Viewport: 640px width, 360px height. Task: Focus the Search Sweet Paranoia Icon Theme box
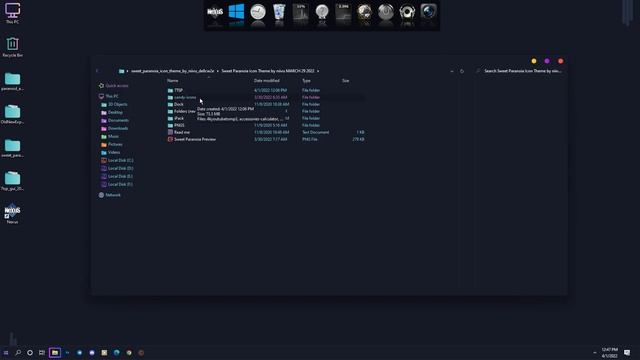[x=521, y=71]
